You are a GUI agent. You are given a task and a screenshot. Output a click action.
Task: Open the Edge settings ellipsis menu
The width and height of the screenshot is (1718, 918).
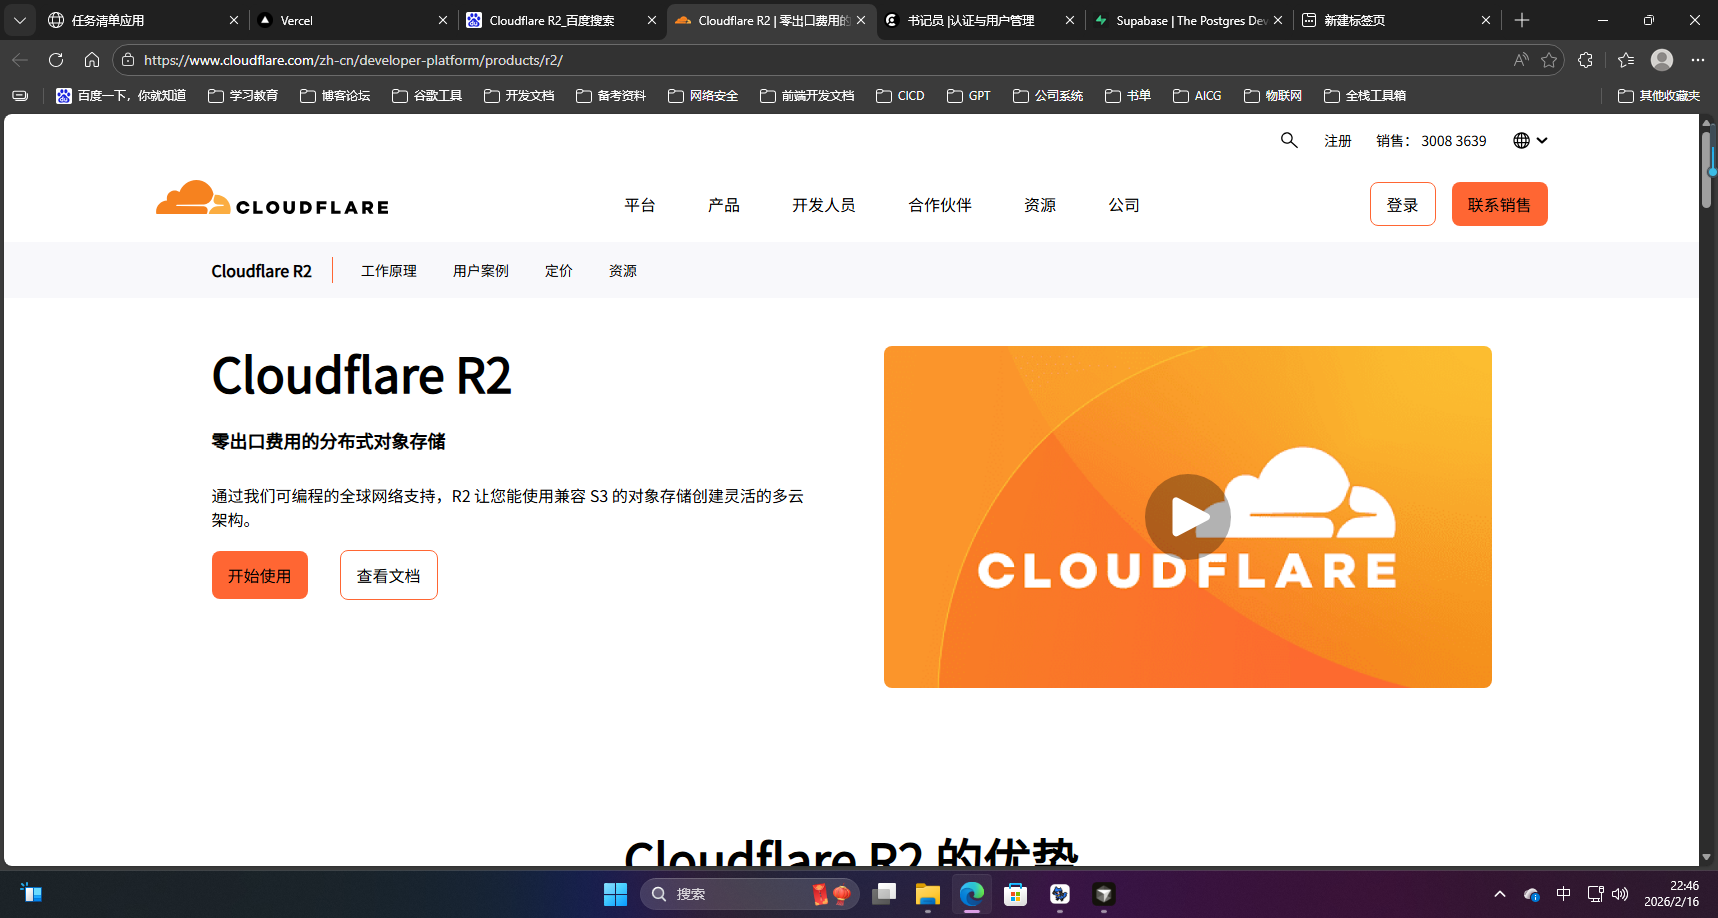tap(1698, 60)
